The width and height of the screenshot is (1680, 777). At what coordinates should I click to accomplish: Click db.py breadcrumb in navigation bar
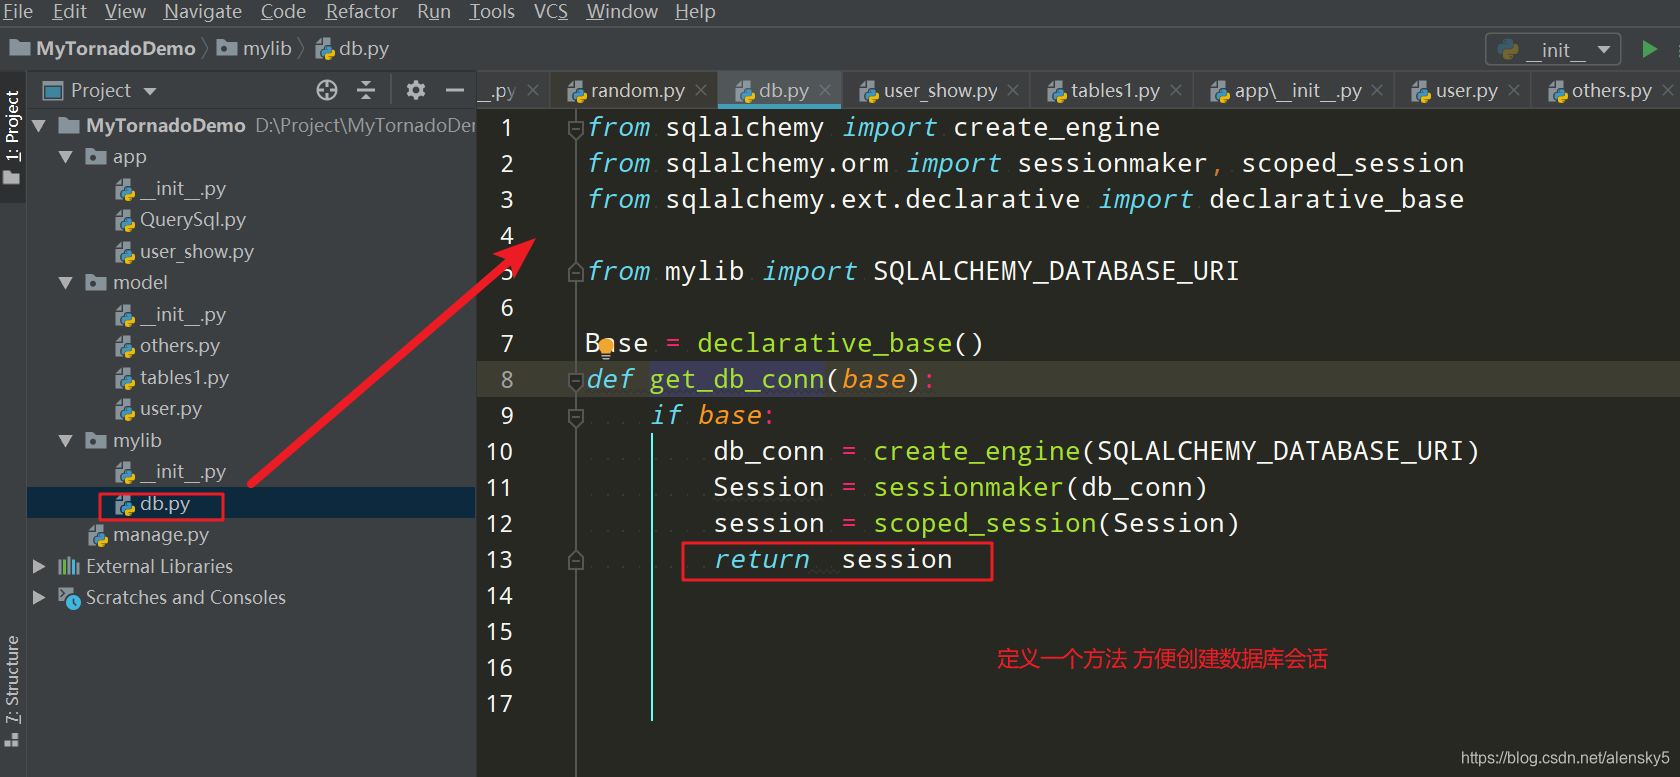(x=352, y=48)
